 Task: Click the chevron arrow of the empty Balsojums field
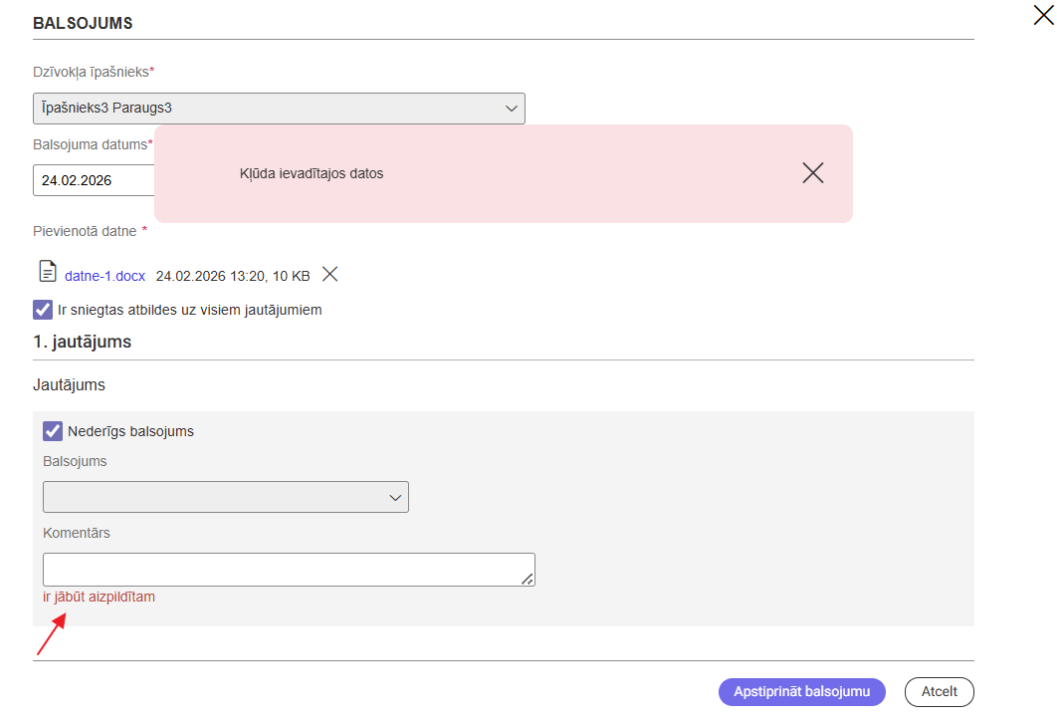pyautogui.click(x=395, y=497)
